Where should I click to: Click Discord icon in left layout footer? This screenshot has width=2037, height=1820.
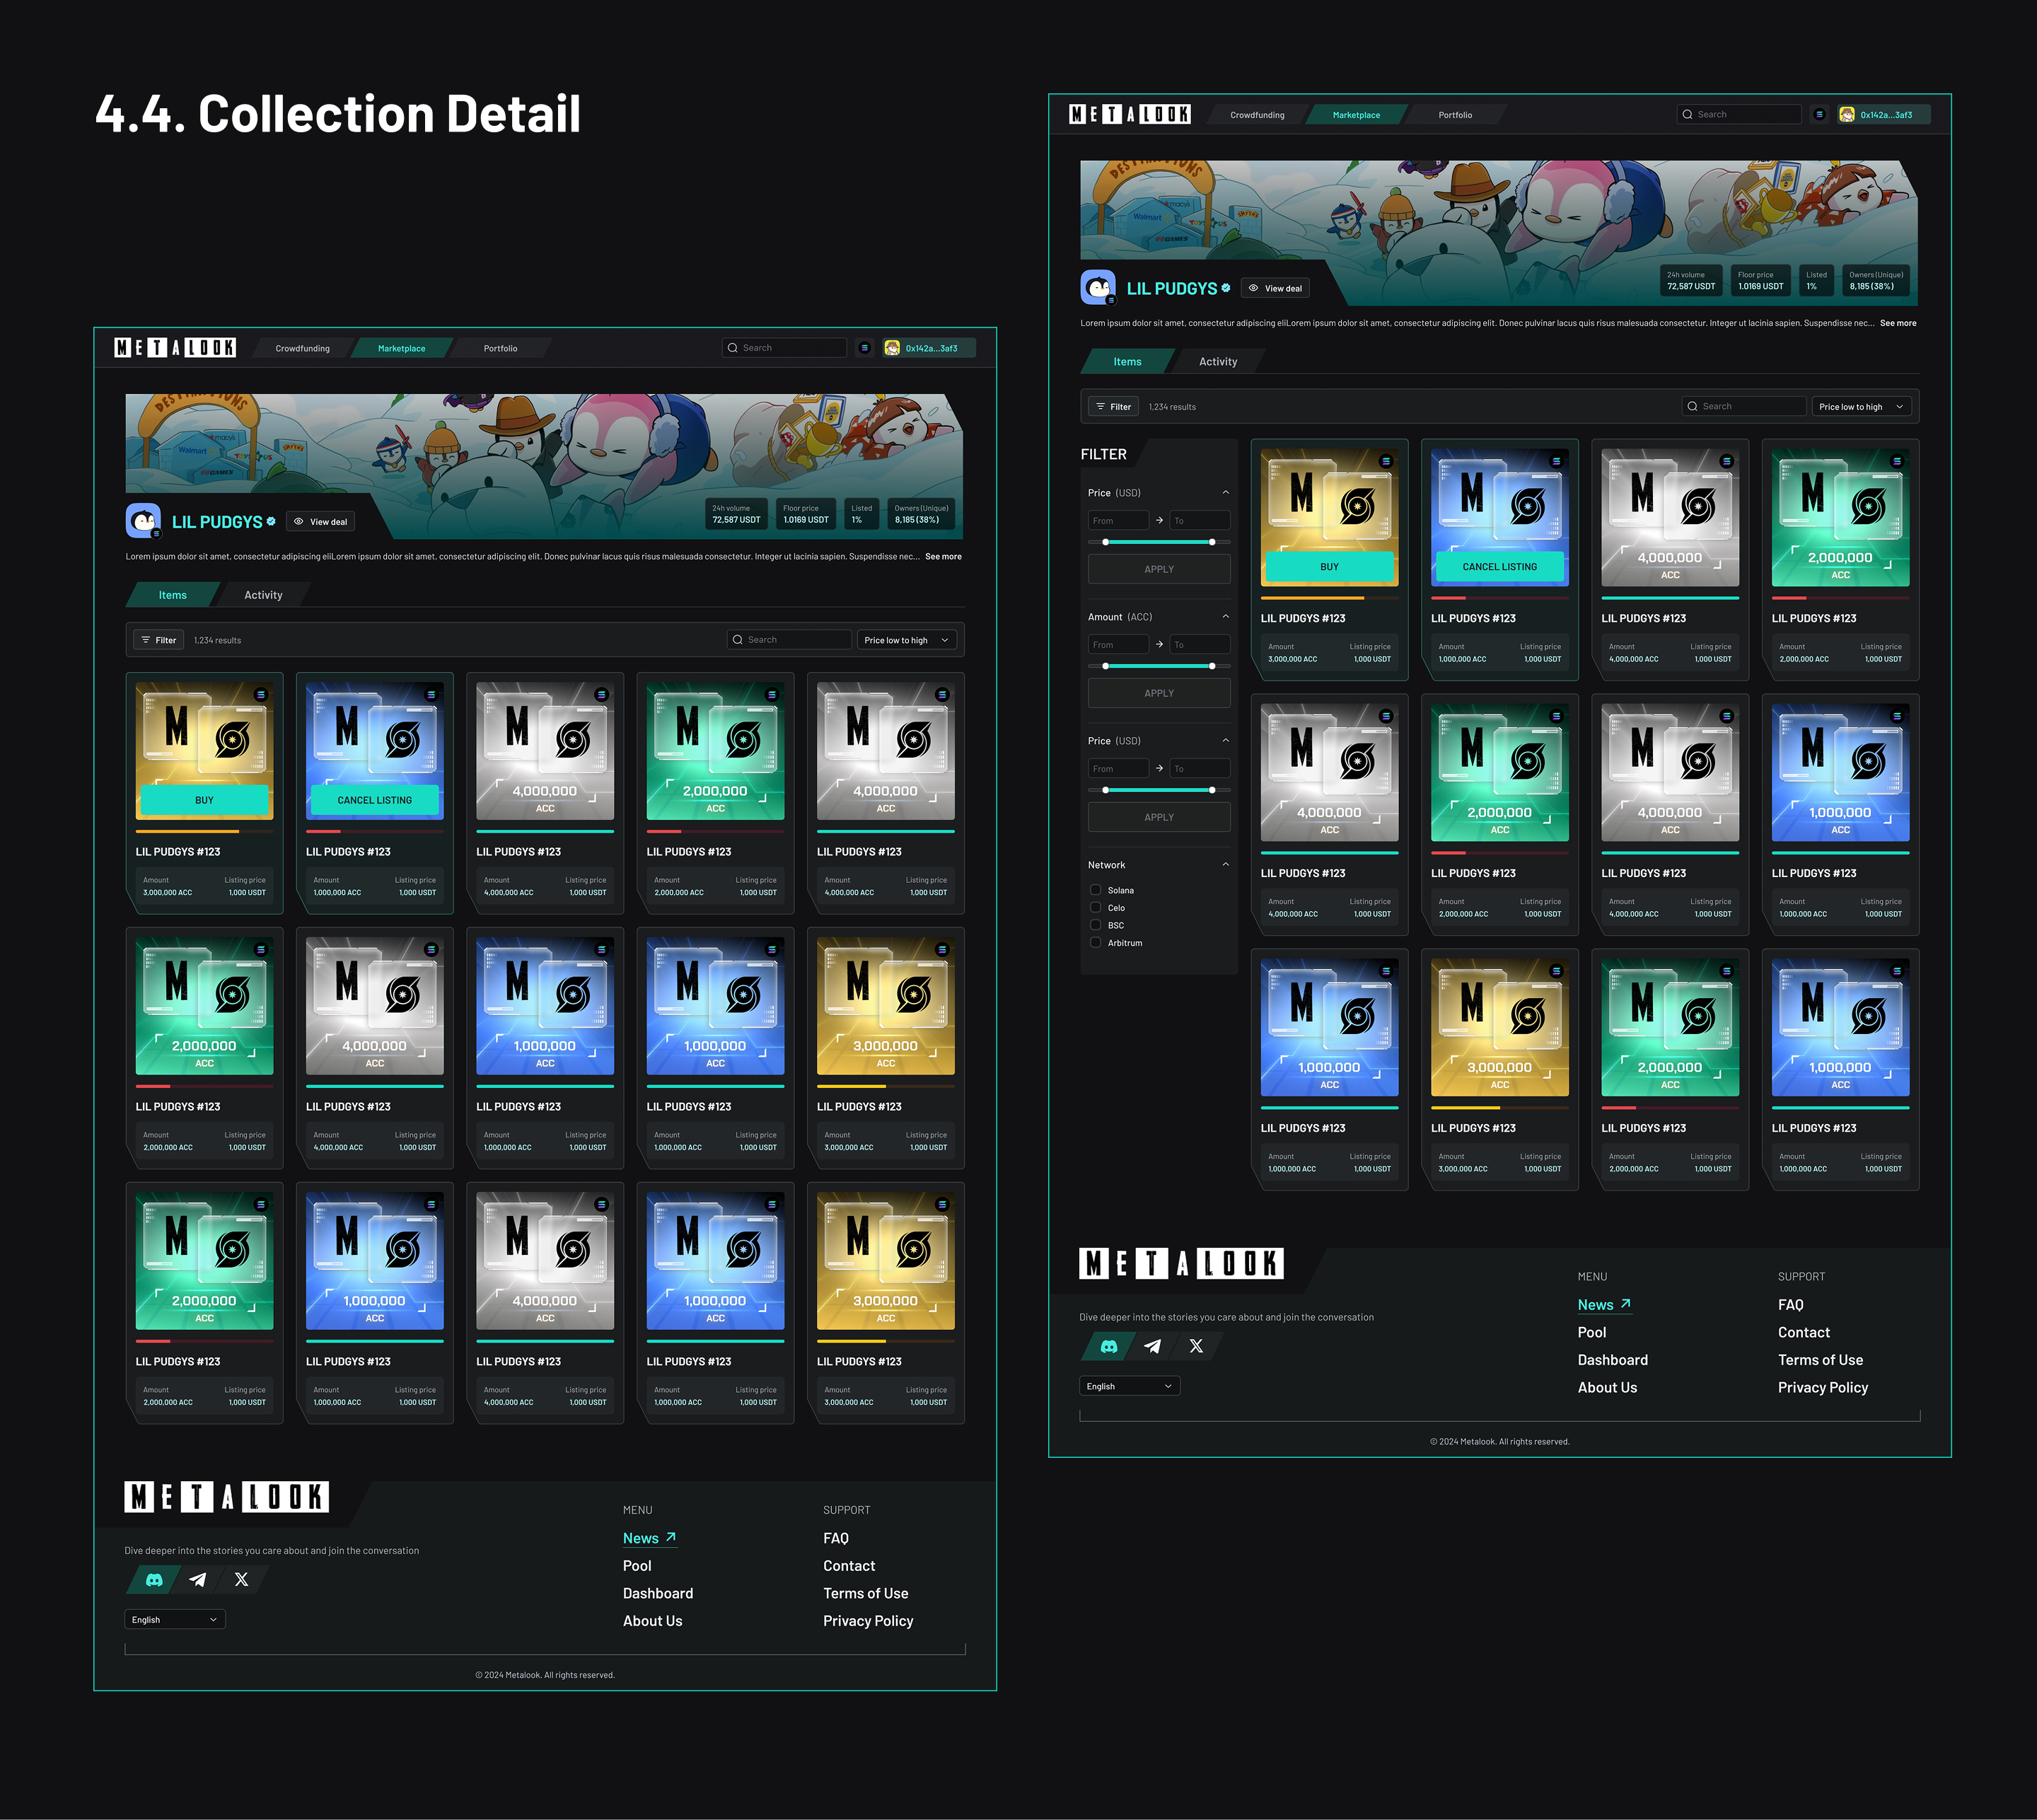coord(154,1580)
